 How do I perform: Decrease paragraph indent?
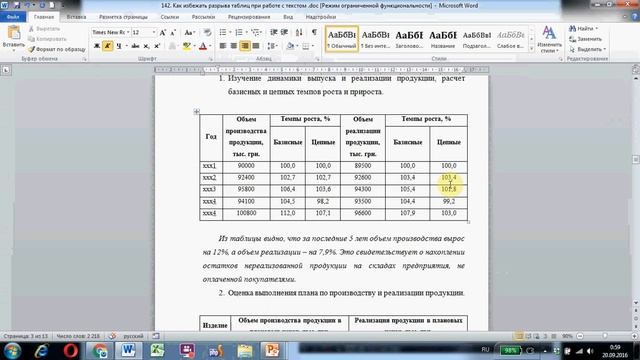point(273,32)
